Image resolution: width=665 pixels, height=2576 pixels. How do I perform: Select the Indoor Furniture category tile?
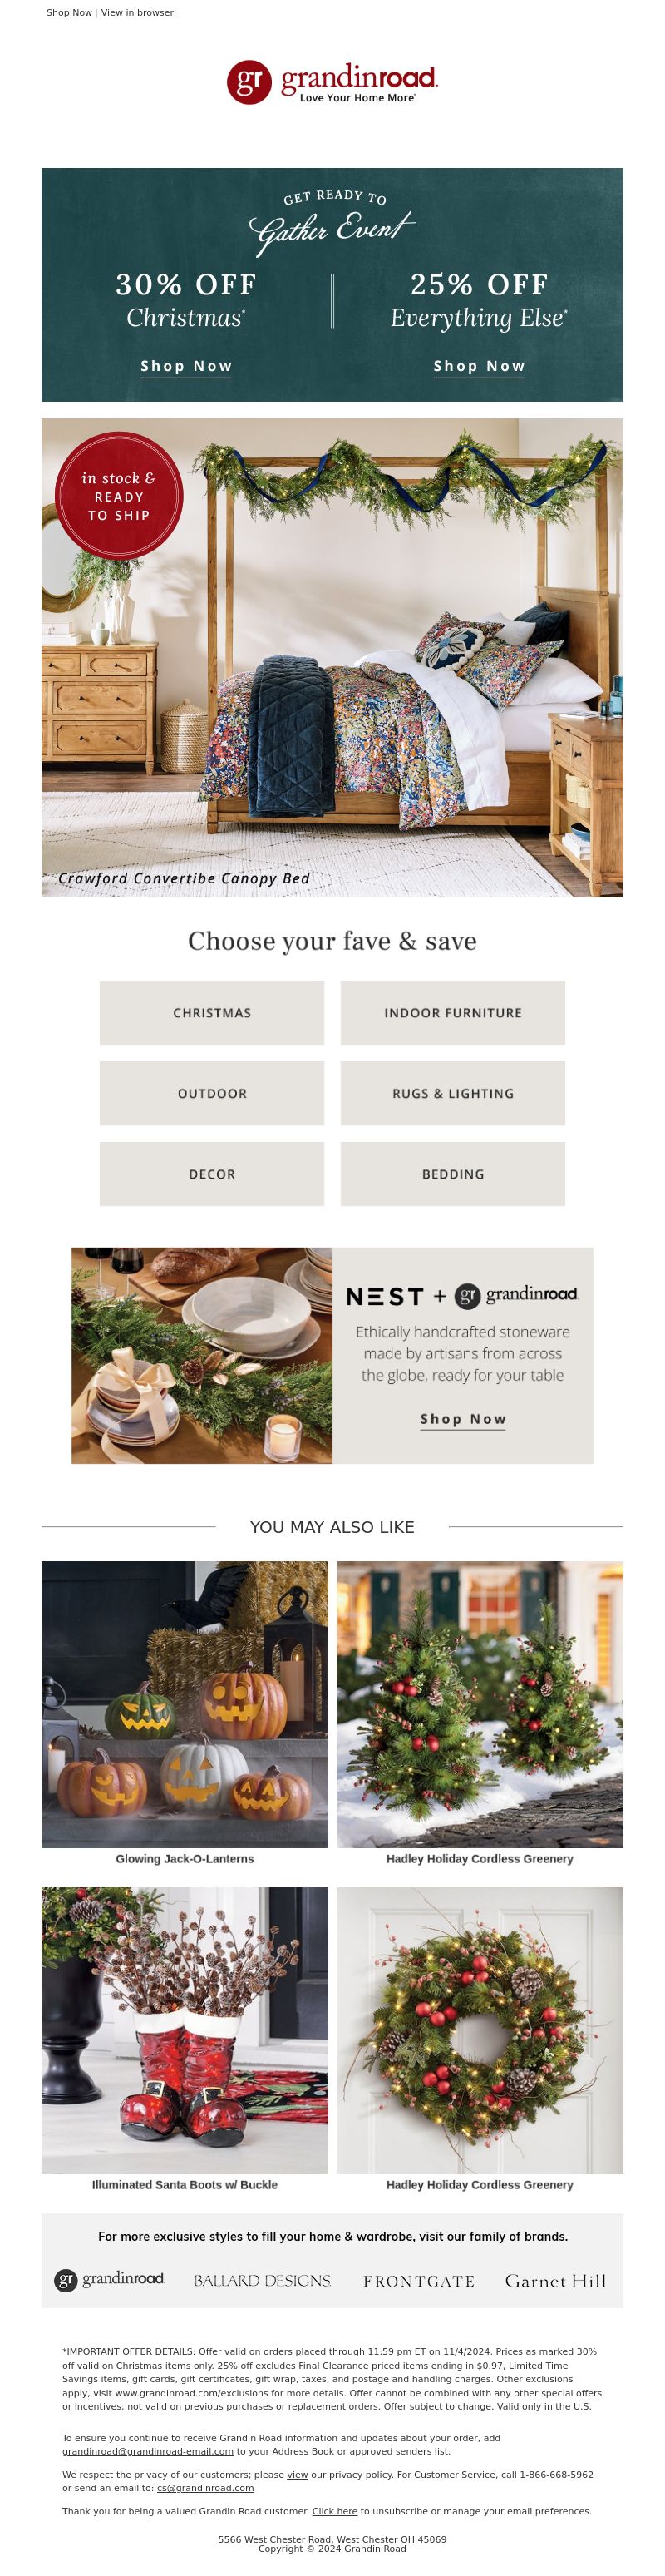click(453, 1013)
